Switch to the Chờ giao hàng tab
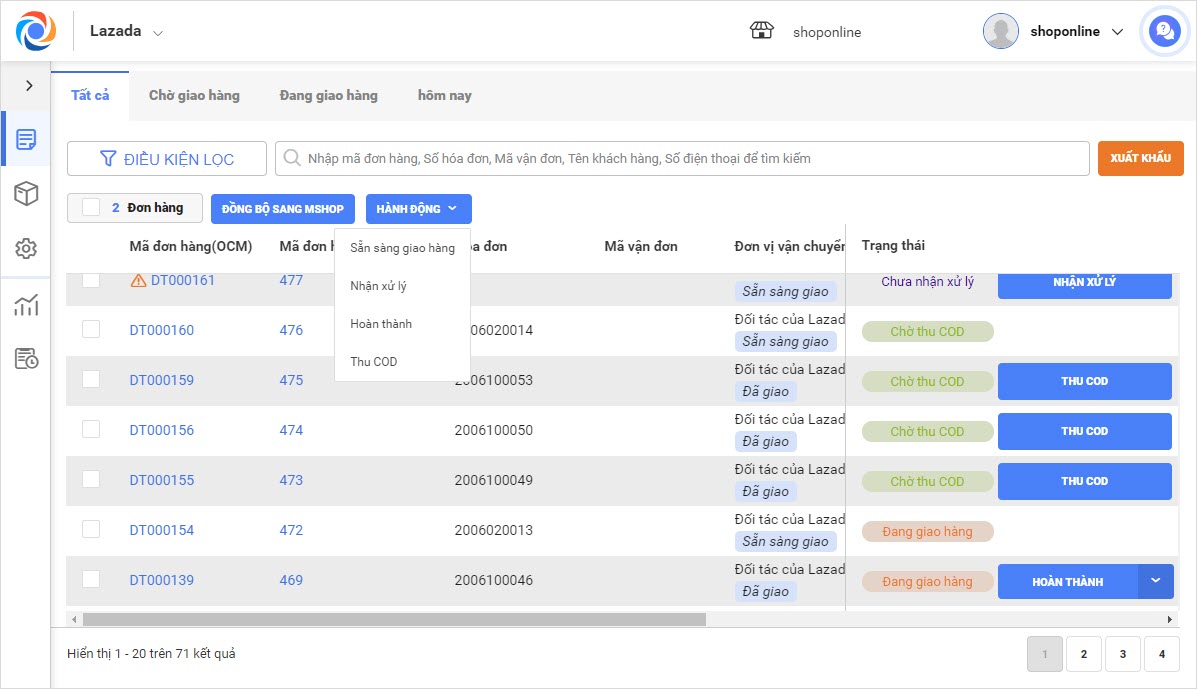 (x=194, y=96)
